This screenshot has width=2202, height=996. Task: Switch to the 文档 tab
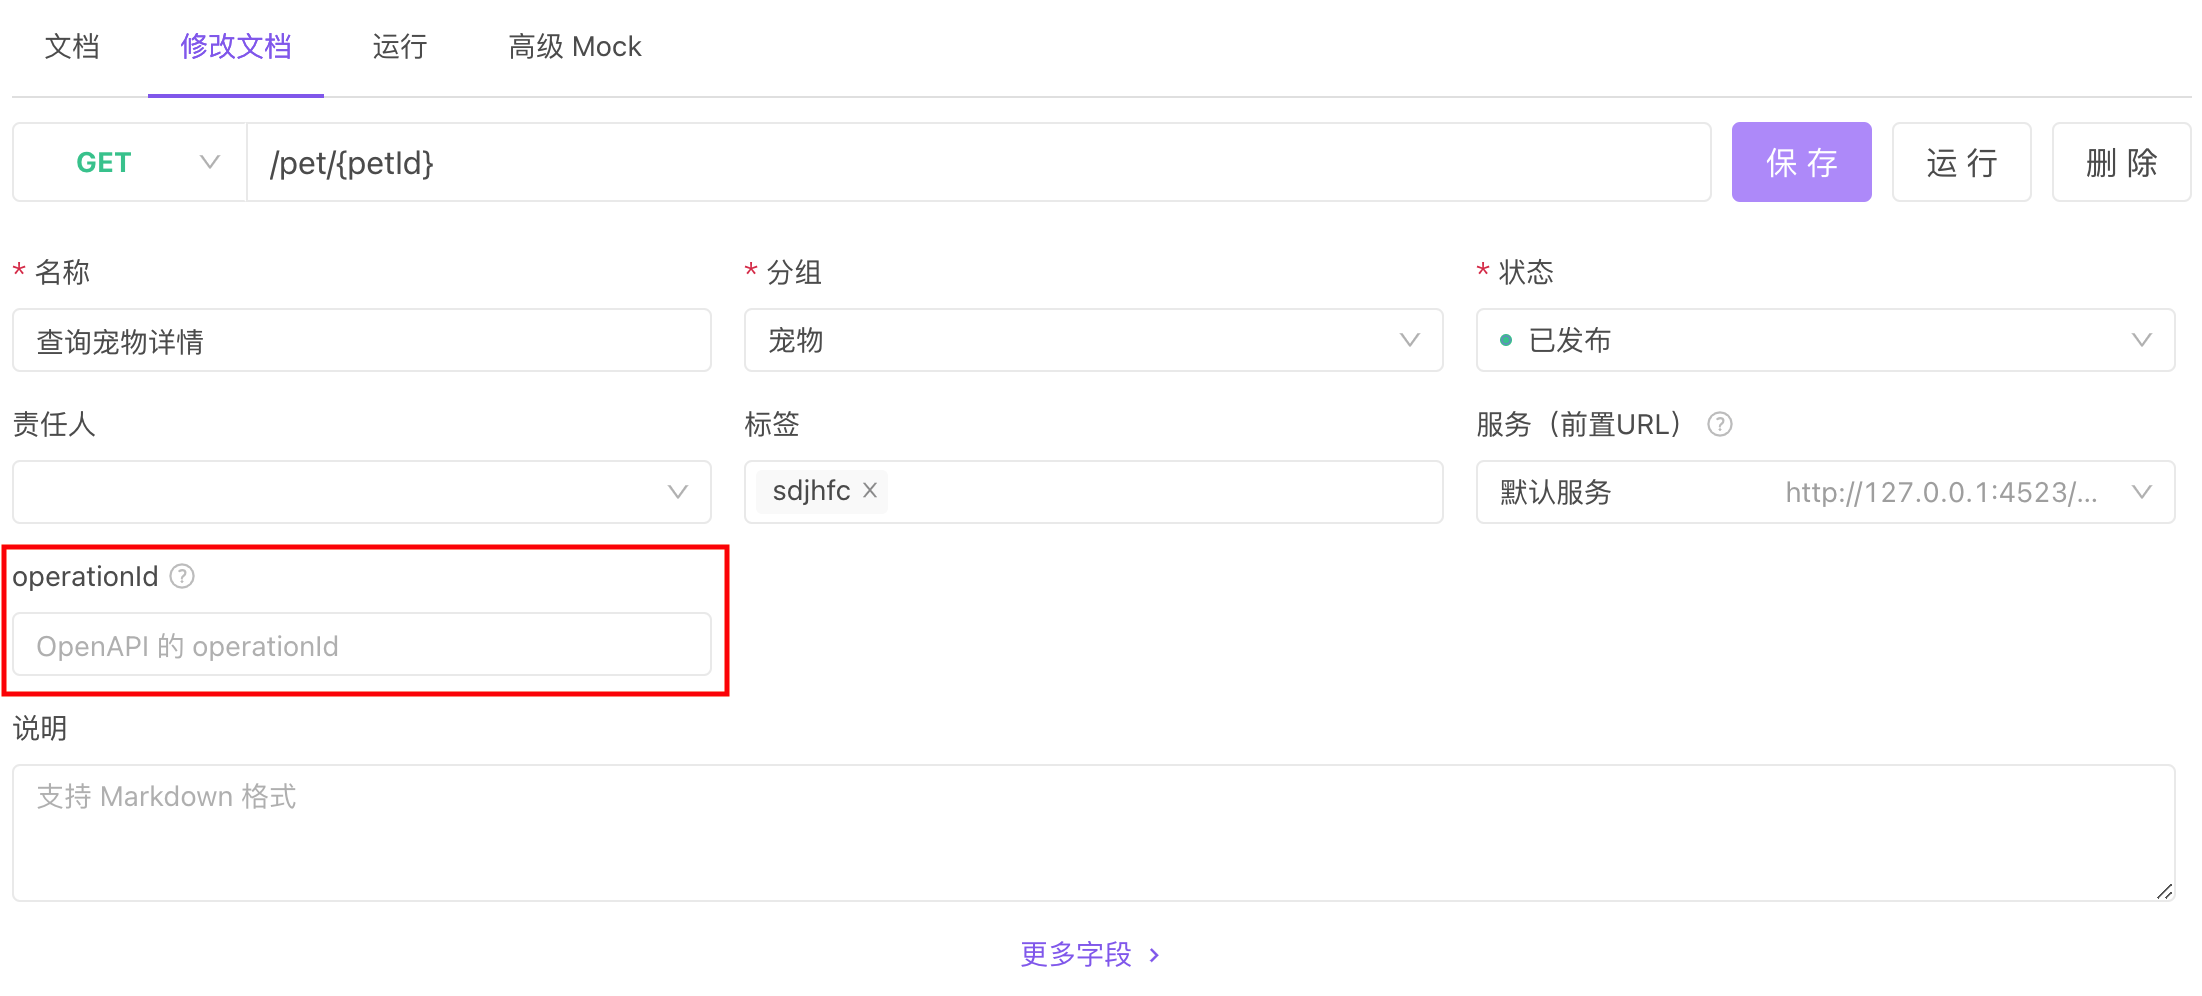click(x=72, y=47)
